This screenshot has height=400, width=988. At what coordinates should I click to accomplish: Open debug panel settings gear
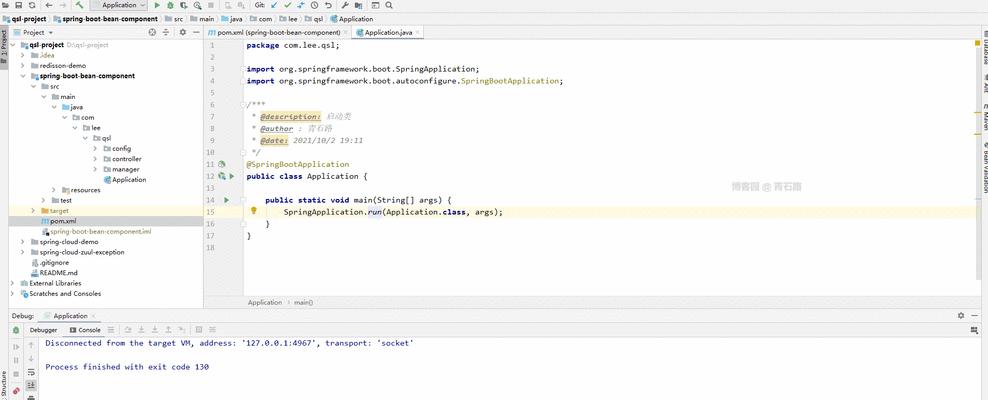pyautogui.click(x=961, y=316)
